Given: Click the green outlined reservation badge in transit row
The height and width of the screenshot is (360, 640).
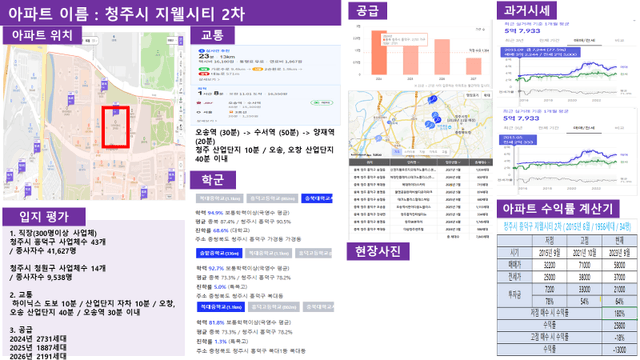Looking at the screenshot, I should (x=321, y=103).
